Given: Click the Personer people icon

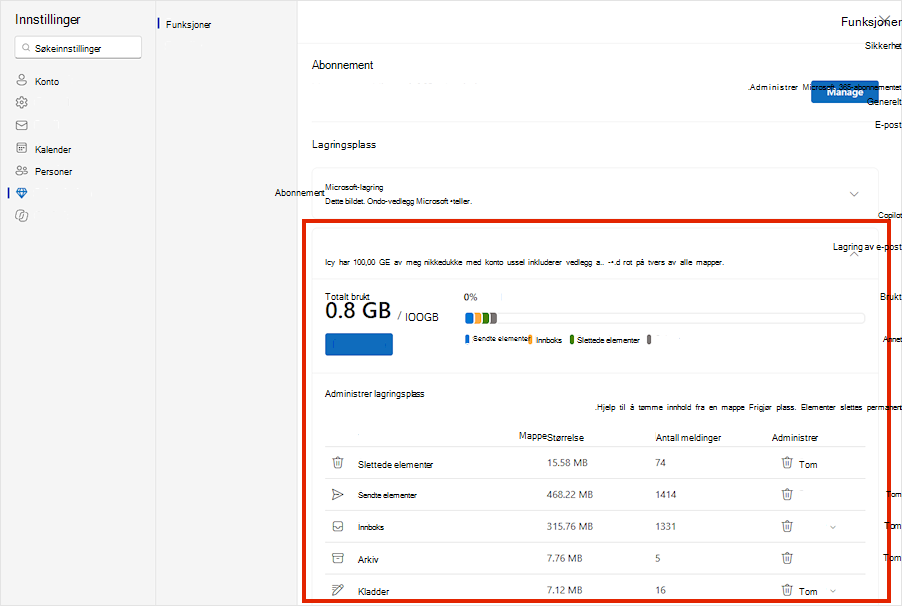Looking at the screenshot, I should coord(21,170).
